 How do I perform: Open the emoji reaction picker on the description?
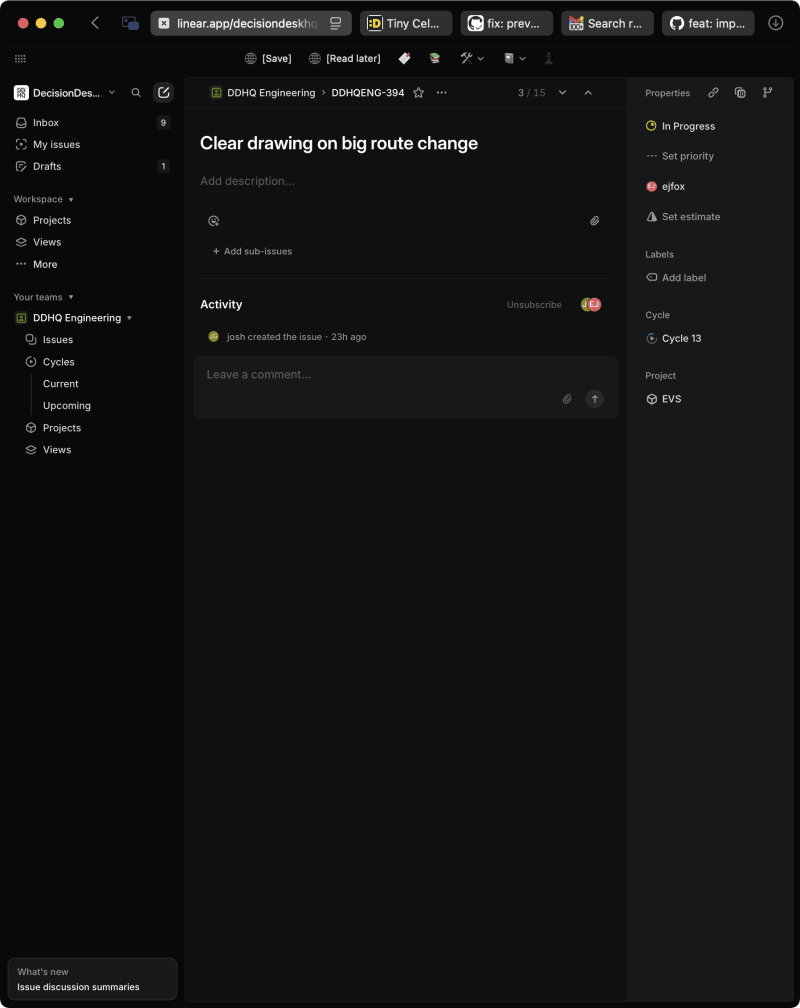coord(213,220)
